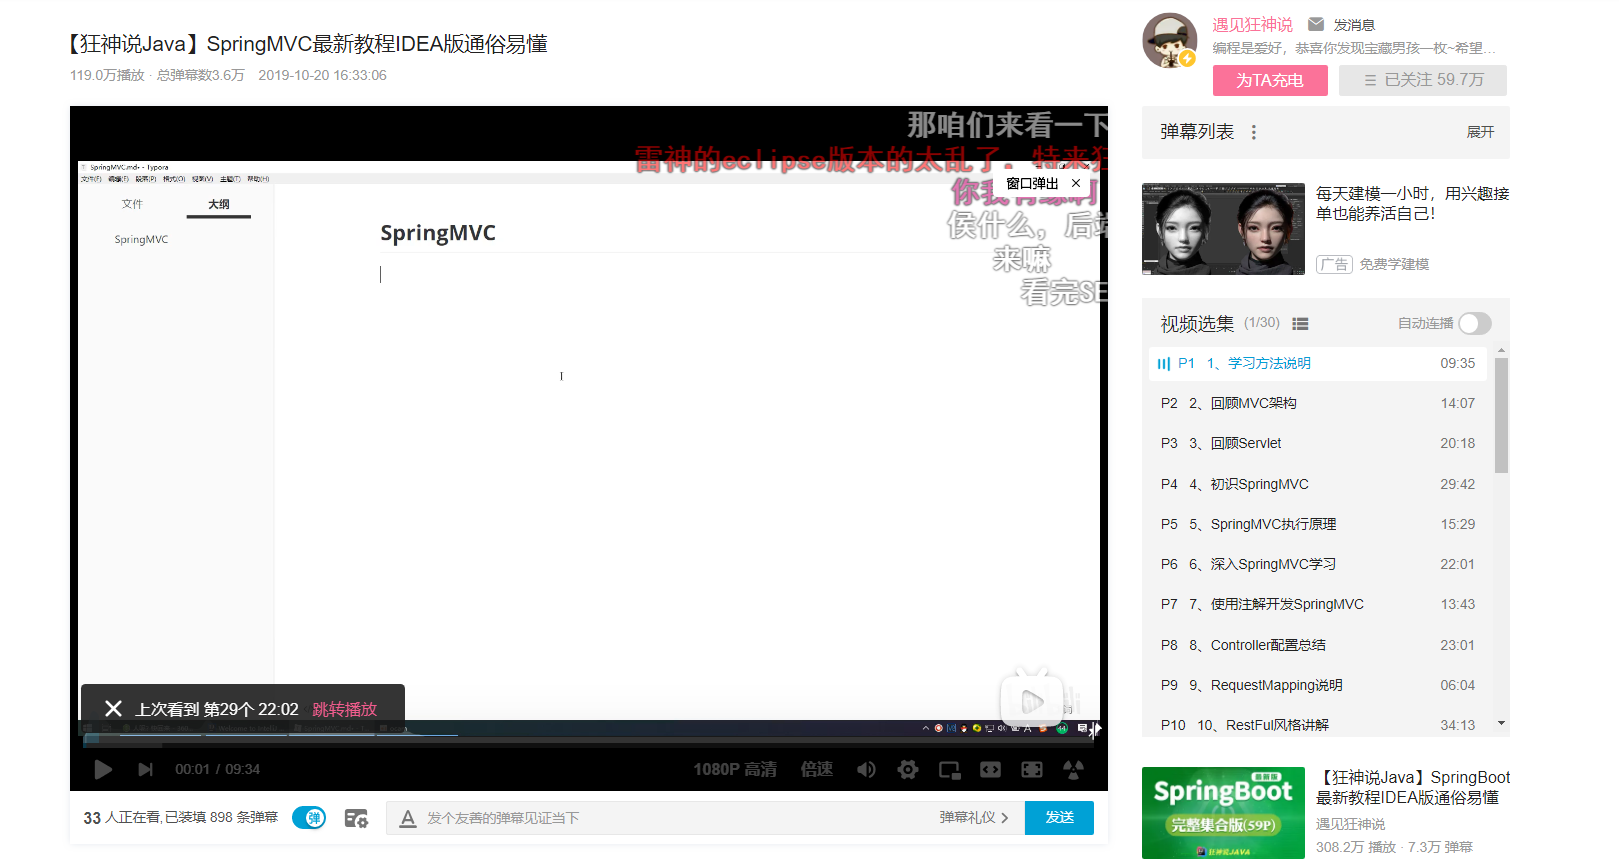The height and width of the screenshot is (859, 1619).
Task: Select the 大纲 tab in Typora sidebar
Action: point(219,204)
